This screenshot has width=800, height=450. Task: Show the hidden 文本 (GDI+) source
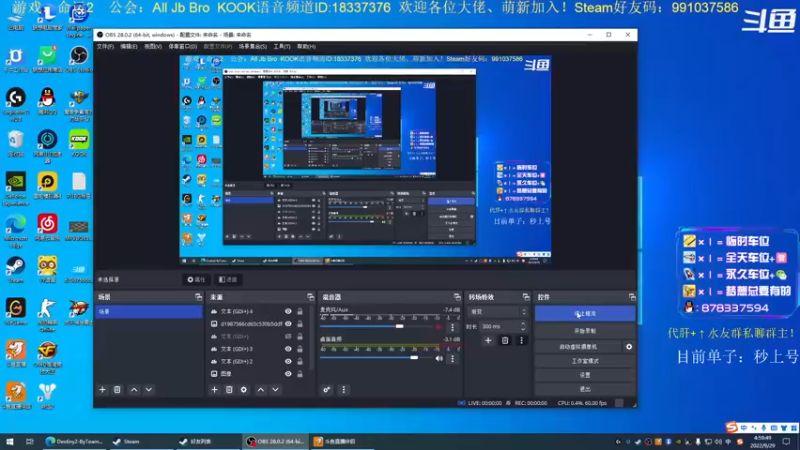coord(288,336)
